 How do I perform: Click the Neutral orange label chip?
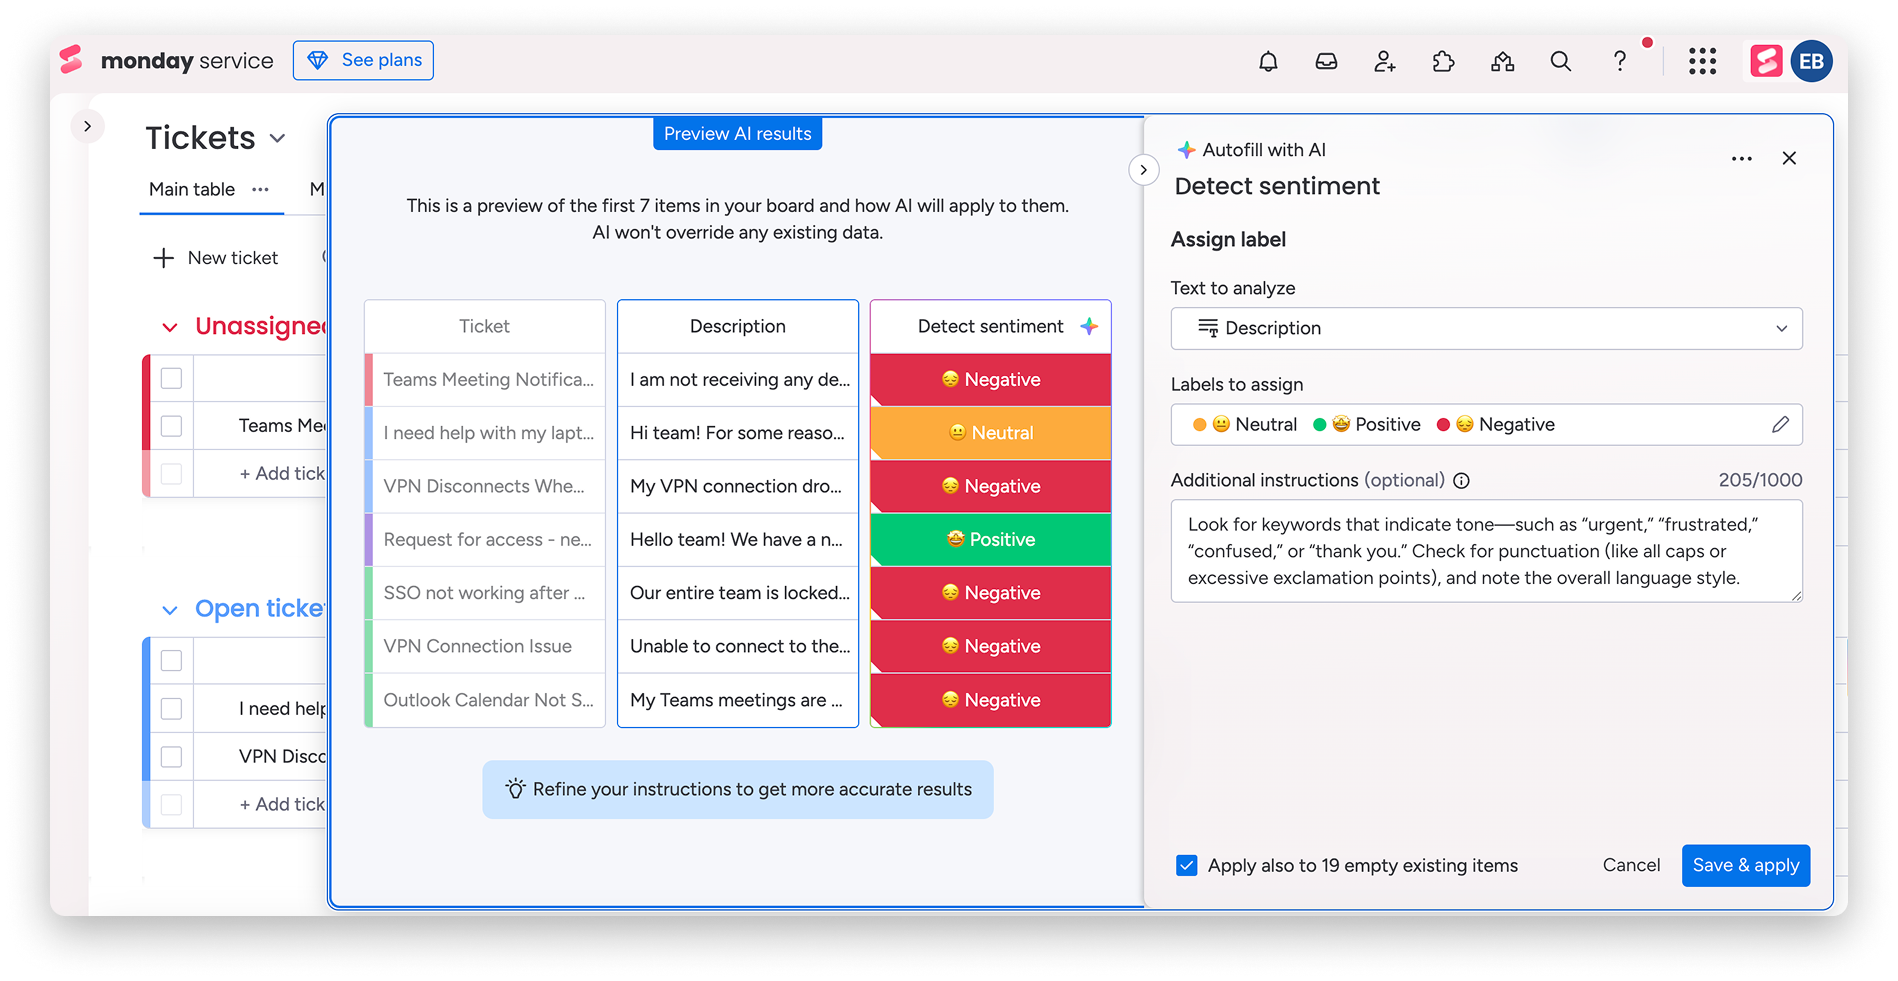tap(1245, 425)
